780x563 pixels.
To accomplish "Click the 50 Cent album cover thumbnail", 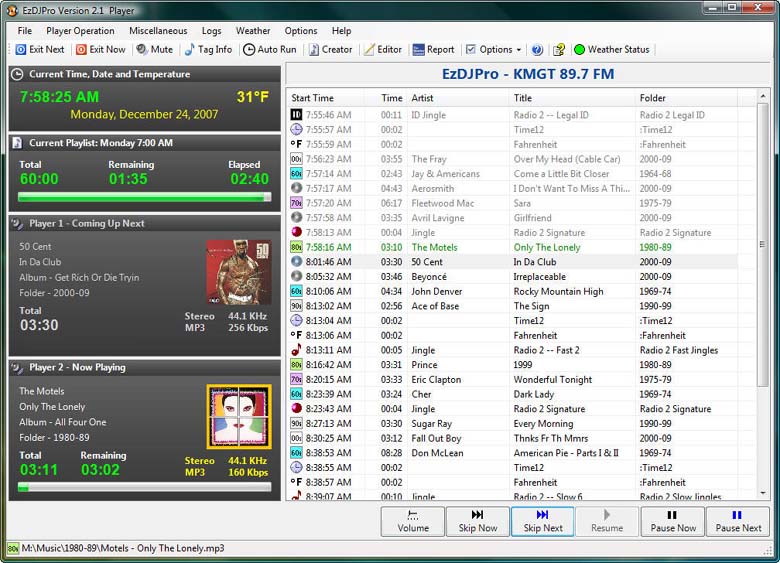I will pos(239,273).
